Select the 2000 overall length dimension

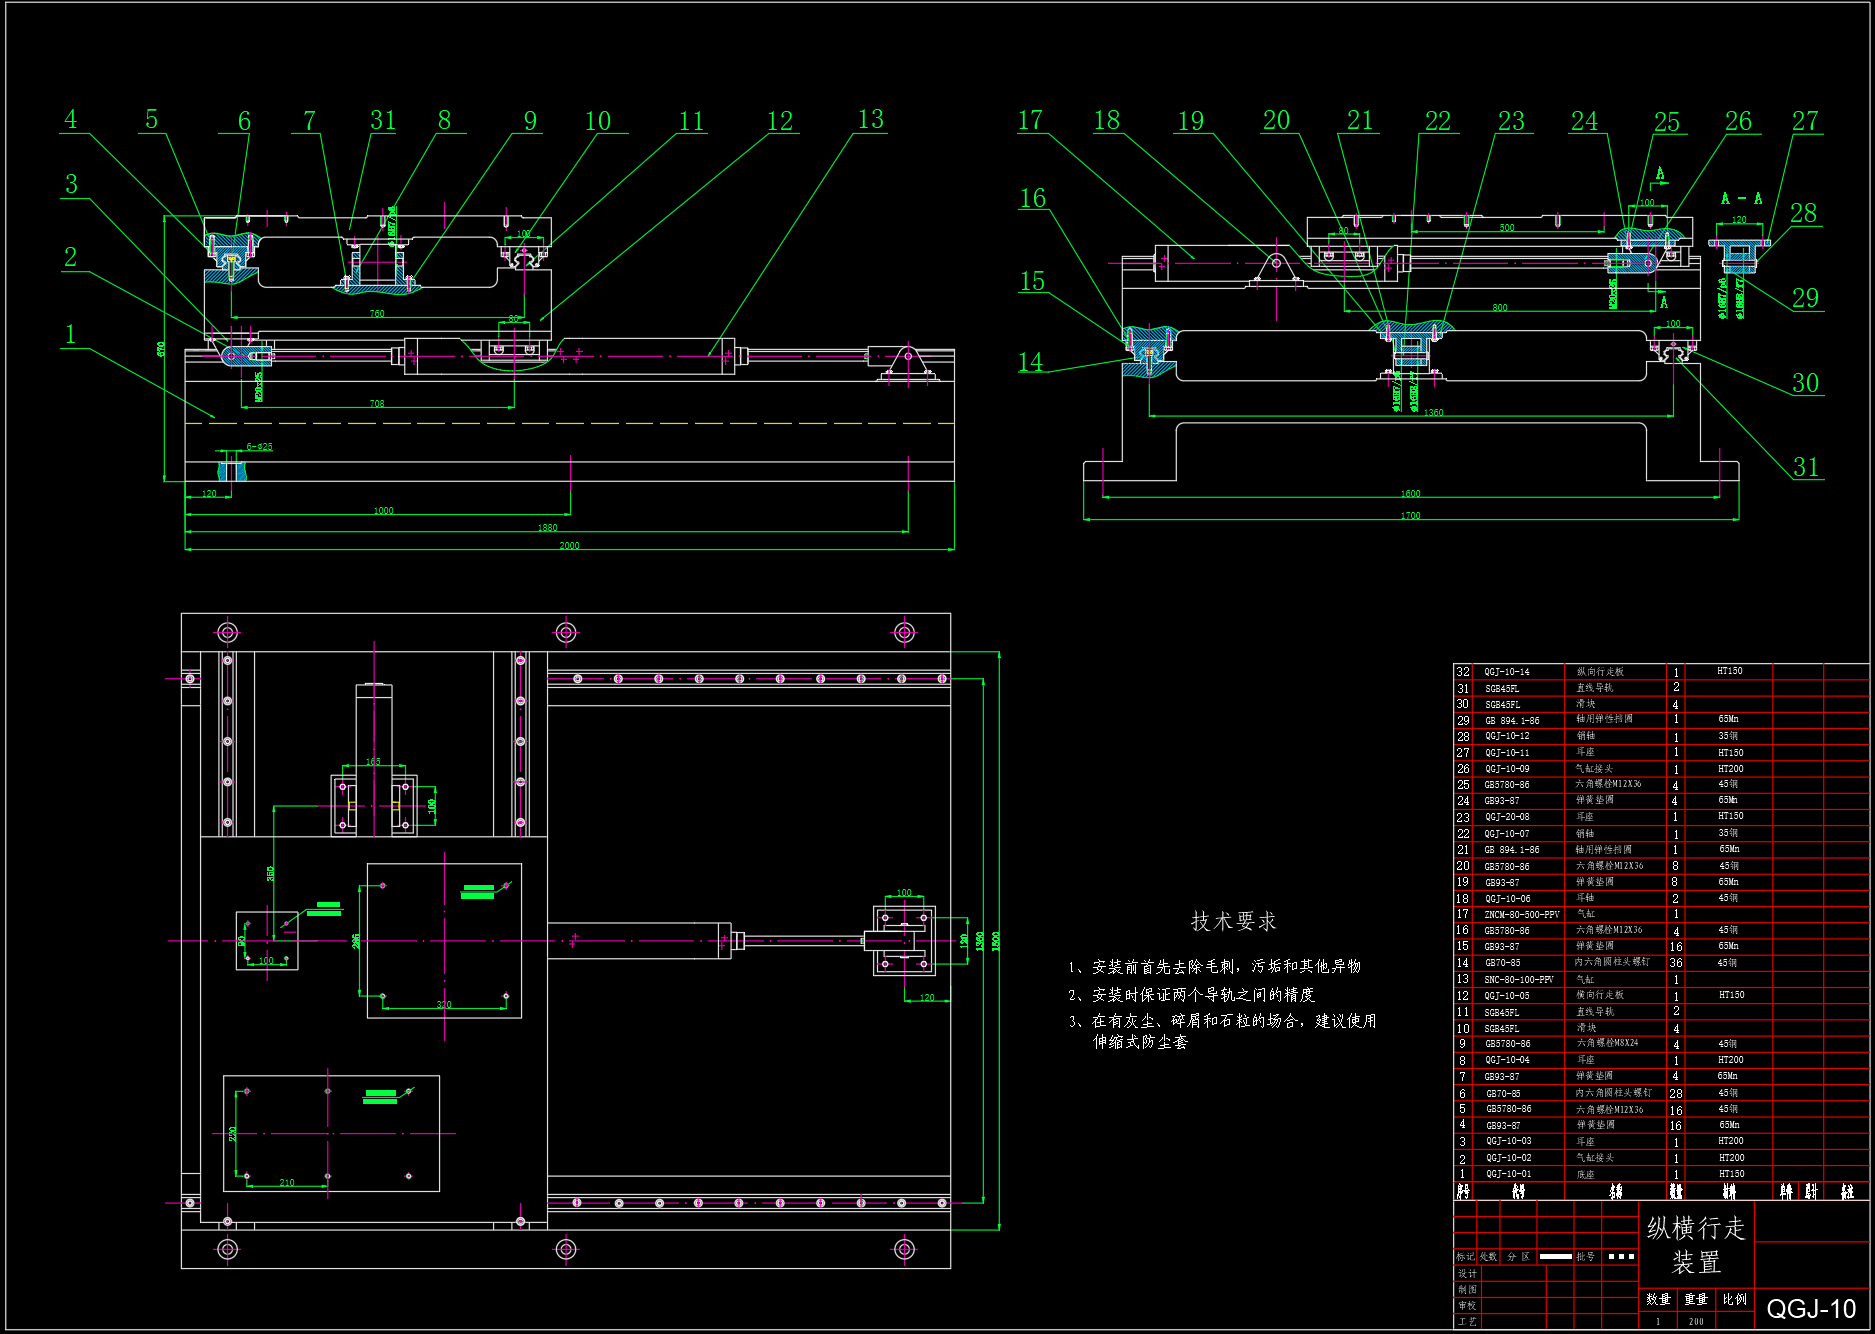(x=569, y=545)
